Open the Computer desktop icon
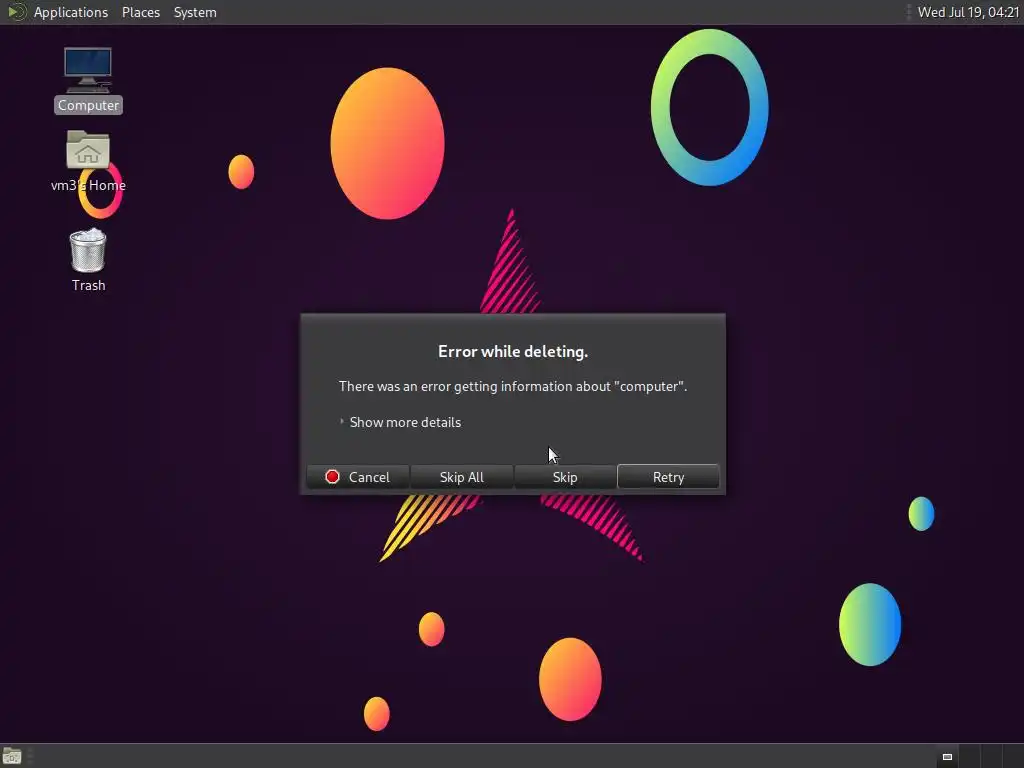Image resolution: width=1024 pixels, height=768 pixels. pos(88,70)
